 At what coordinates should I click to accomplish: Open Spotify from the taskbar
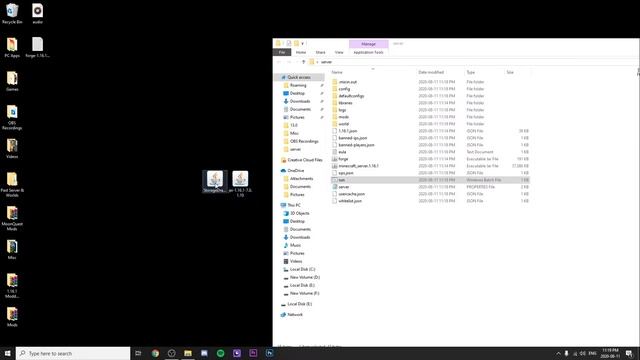click(x=220, y=353)
